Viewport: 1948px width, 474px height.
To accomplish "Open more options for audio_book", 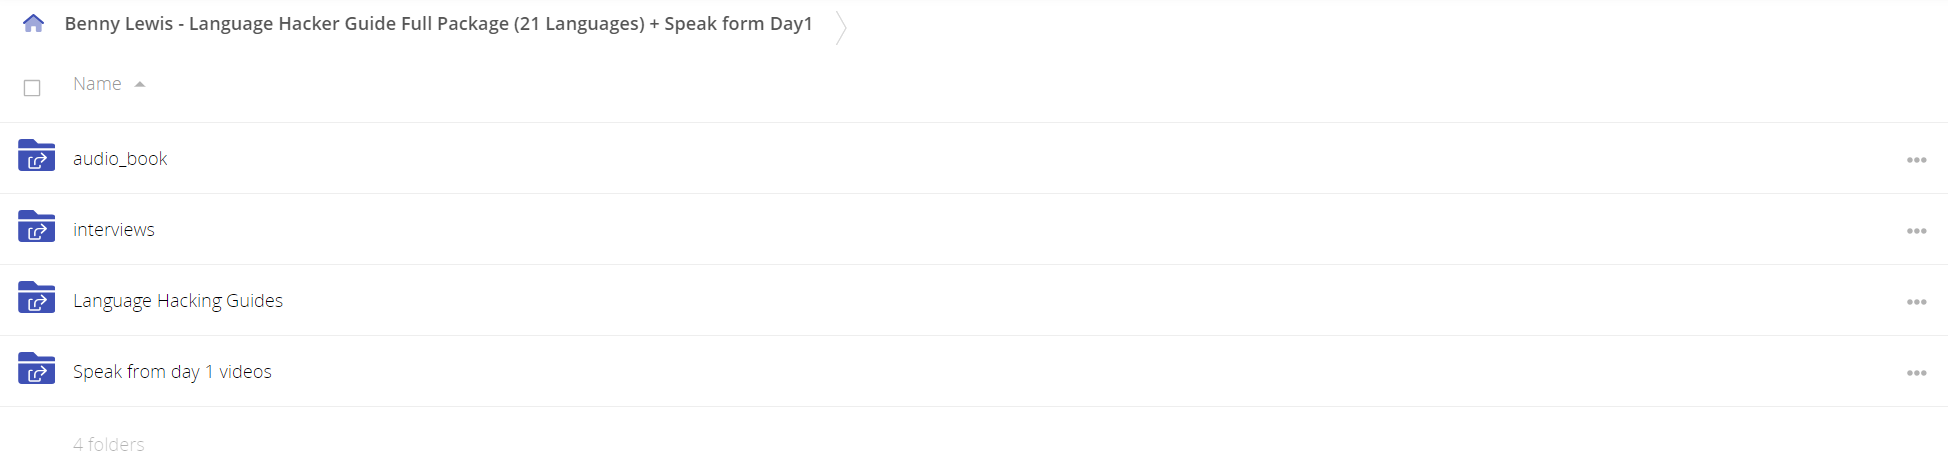I will 1916,160.
